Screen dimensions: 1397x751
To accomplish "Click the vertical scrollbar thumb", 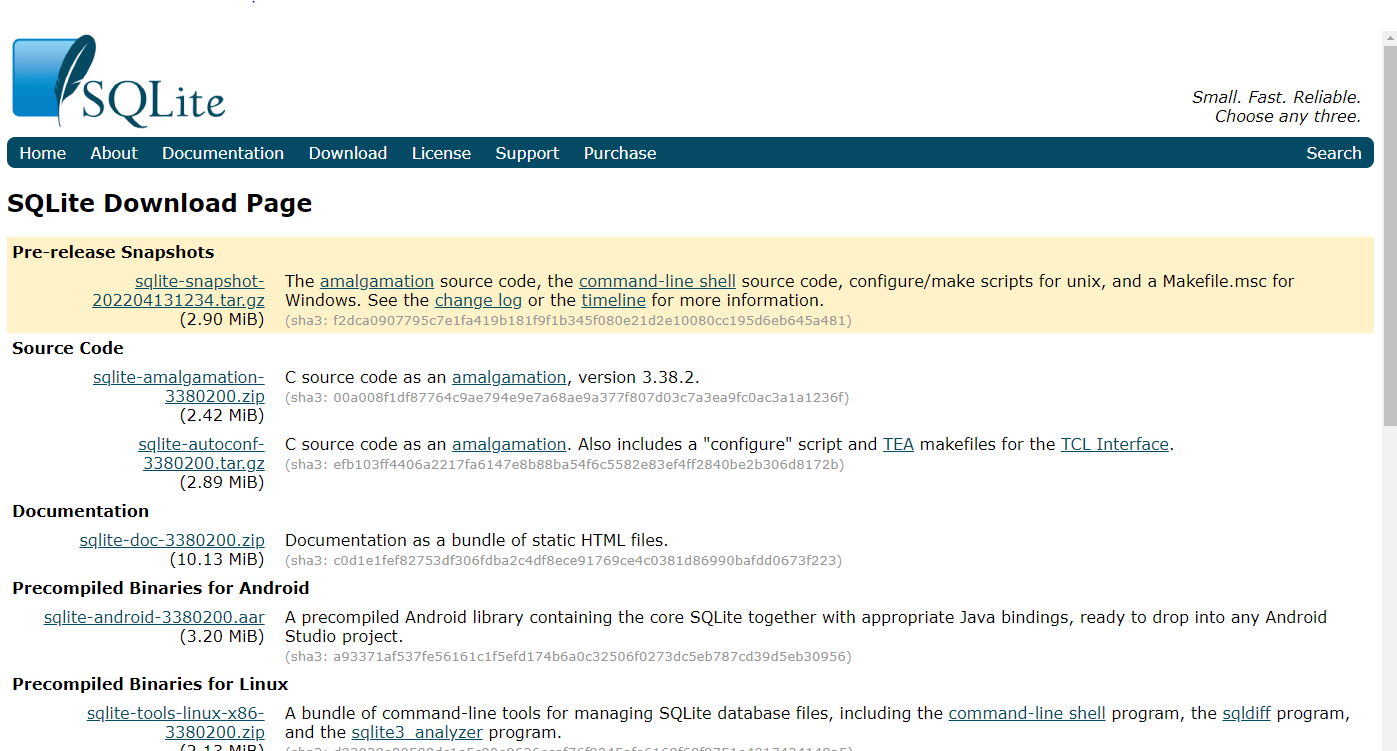I will click(x=1389, y=236).
